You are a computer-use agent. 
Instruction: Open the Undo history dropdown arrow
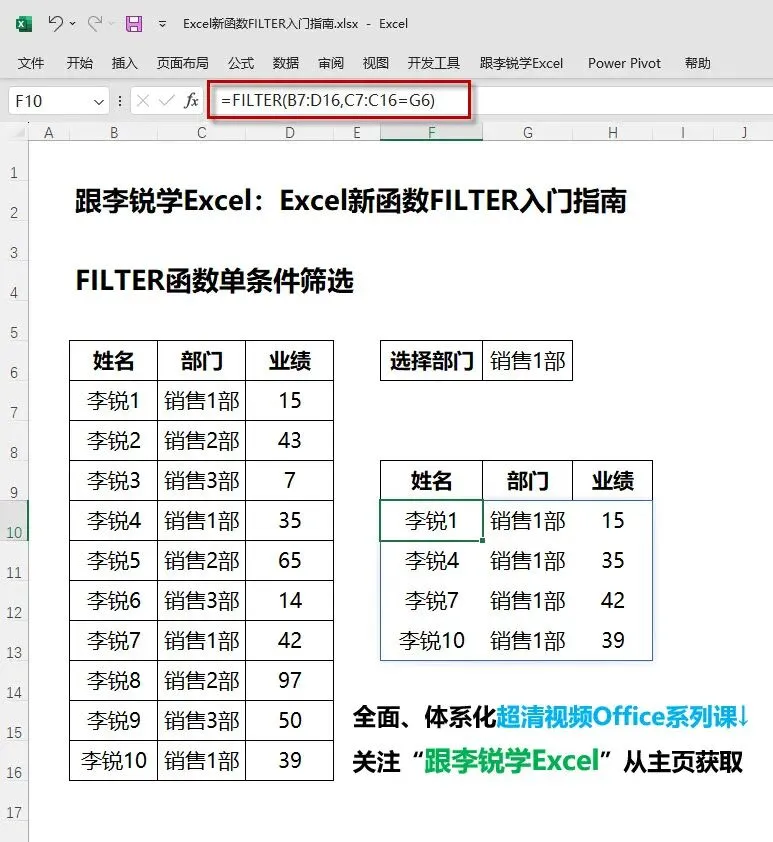[72, 24]
